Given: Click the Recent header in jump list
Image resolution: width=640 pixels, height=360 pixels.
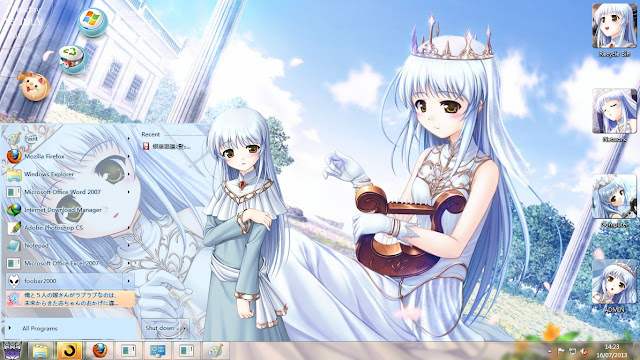Looking at the screenshot, I should coord(151,134).
